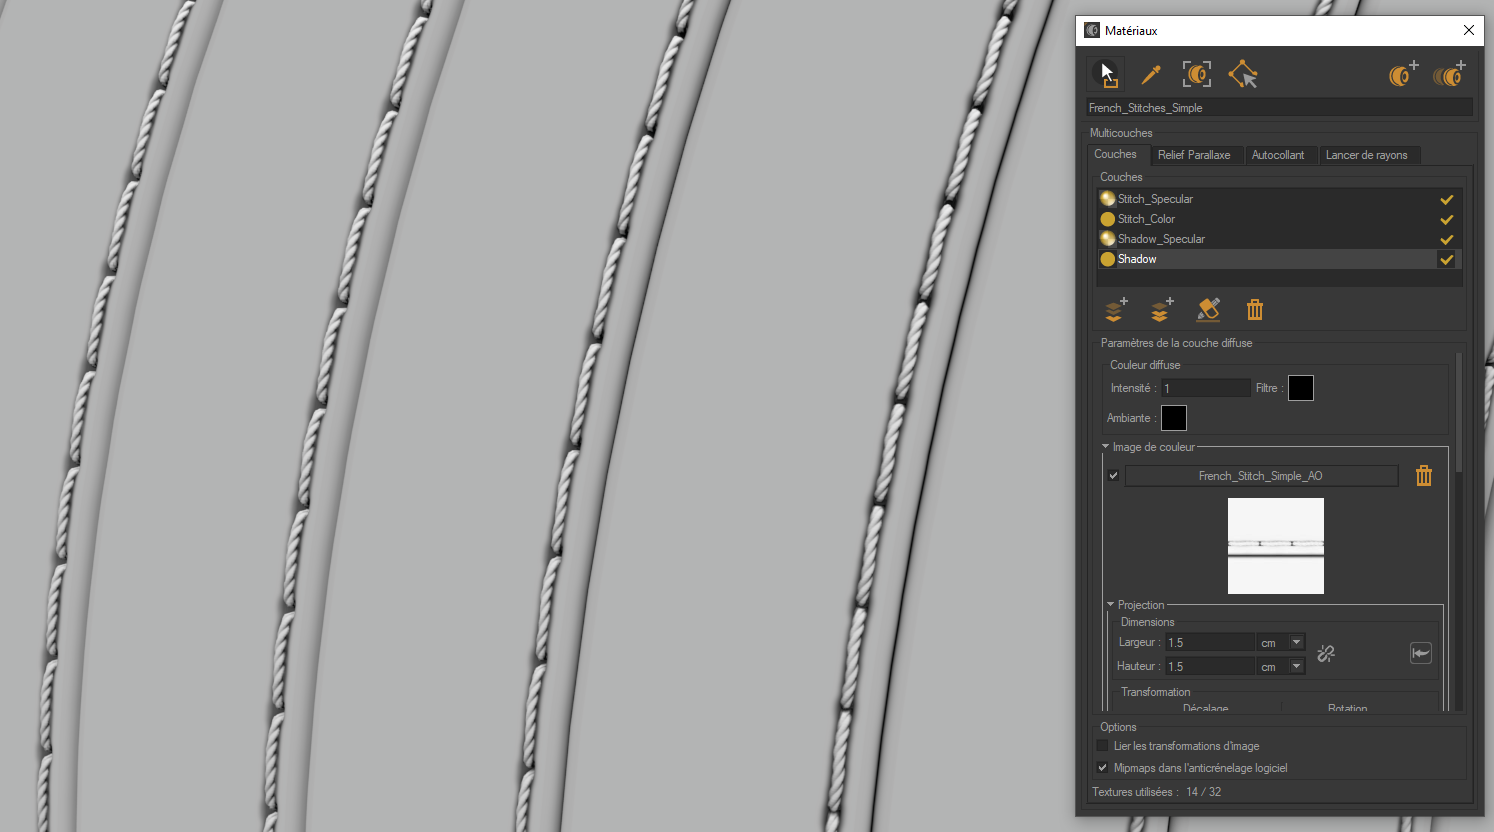
Task: Pick a material with the eyedropper tool
Action: pyautogui.click(x=1151, y=73)
